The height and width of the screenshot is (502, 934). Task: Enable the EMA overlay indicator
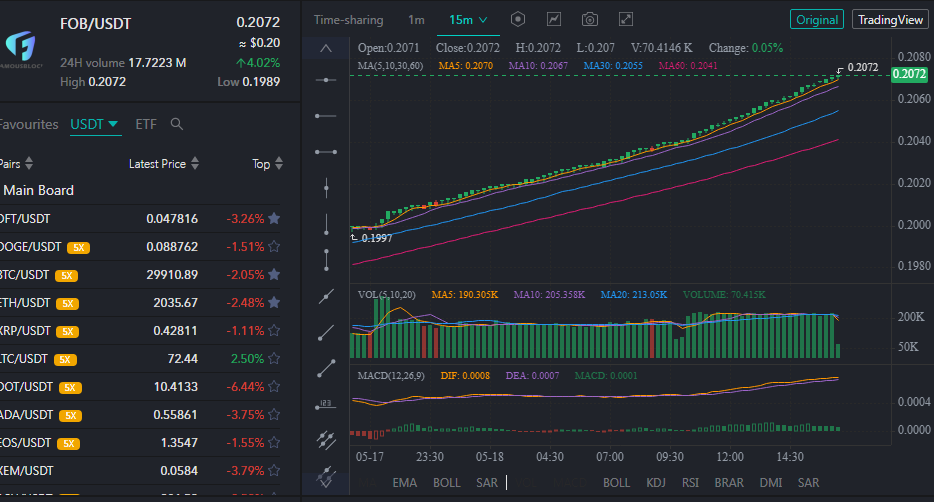404,482
